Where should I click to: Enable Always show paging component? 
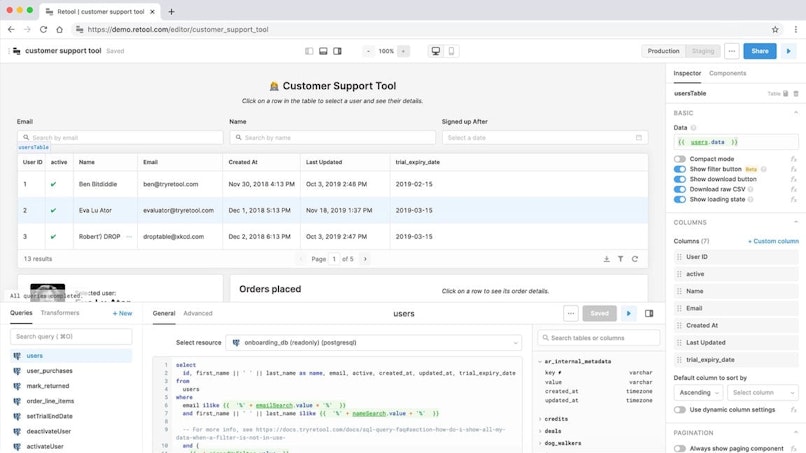tap(680, 448)
